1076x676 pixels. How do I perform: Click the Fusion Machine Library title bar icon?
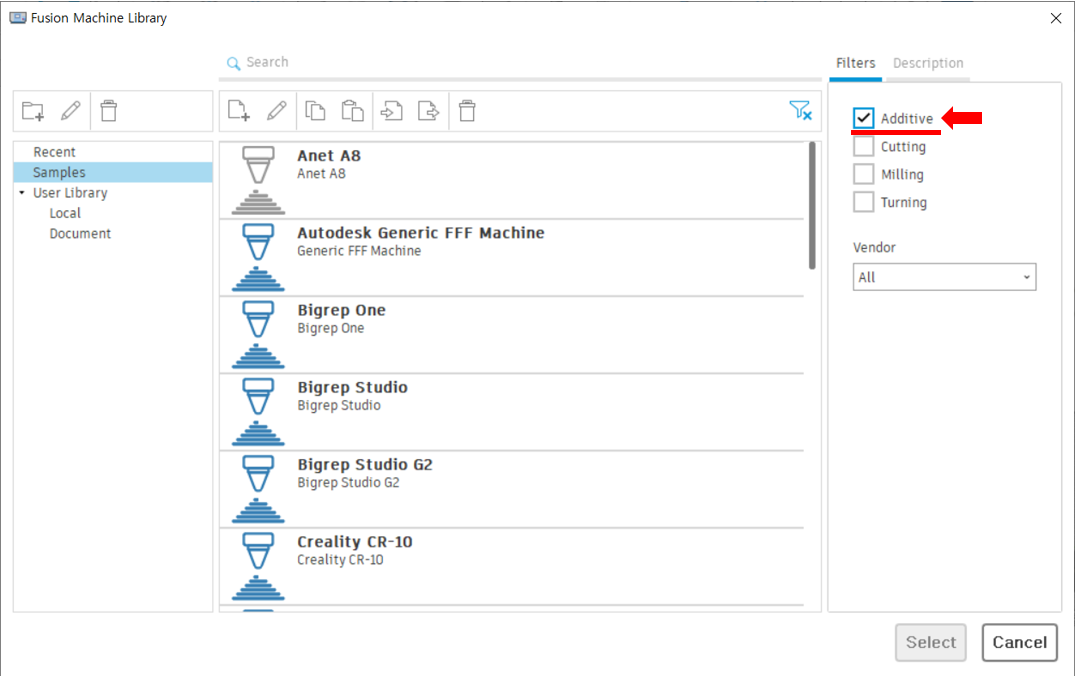[18, 18]
